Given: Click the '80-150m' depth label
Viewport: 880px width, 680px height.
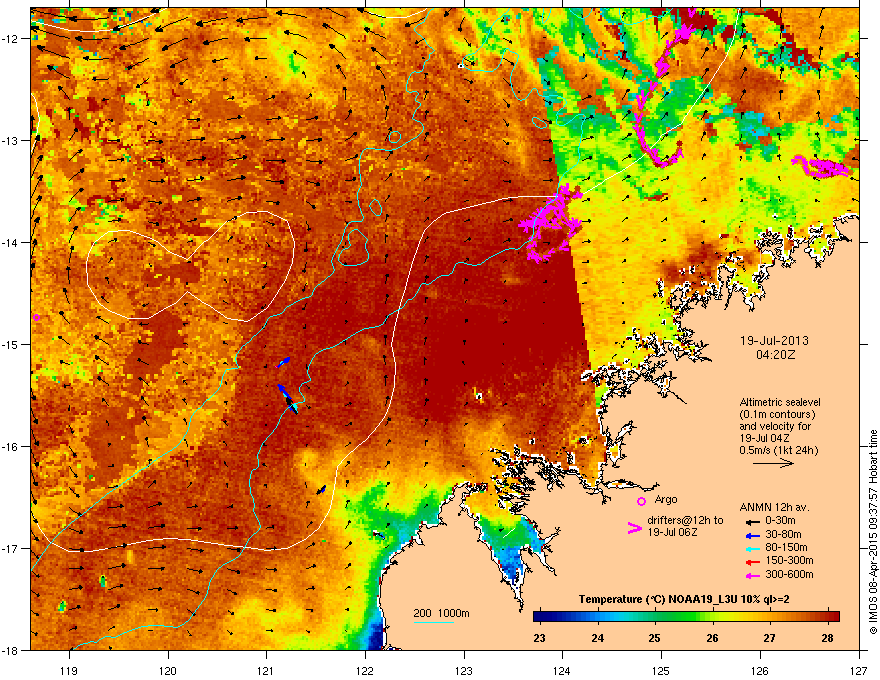Looking at the screenshot, I should pyautogui.click(x=786, y=548).
